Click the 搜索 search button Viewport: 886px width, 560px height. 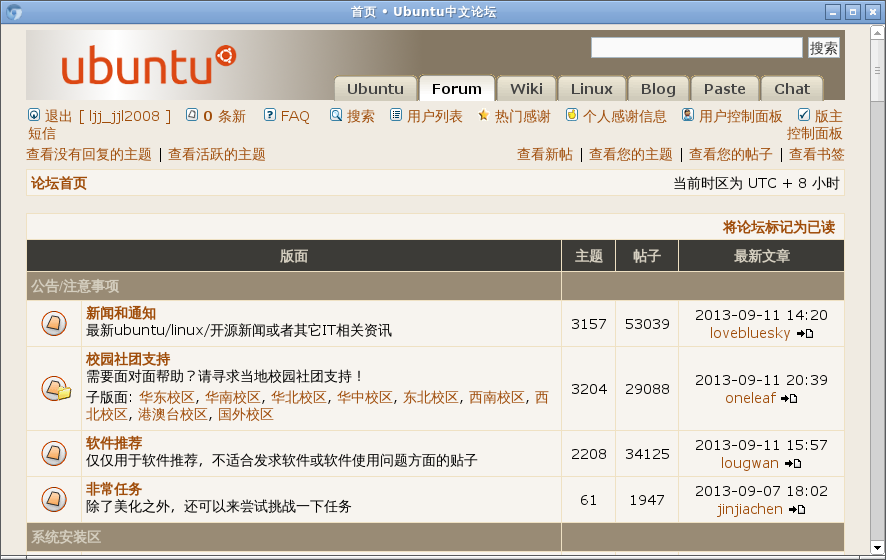[x=823, y=48]
